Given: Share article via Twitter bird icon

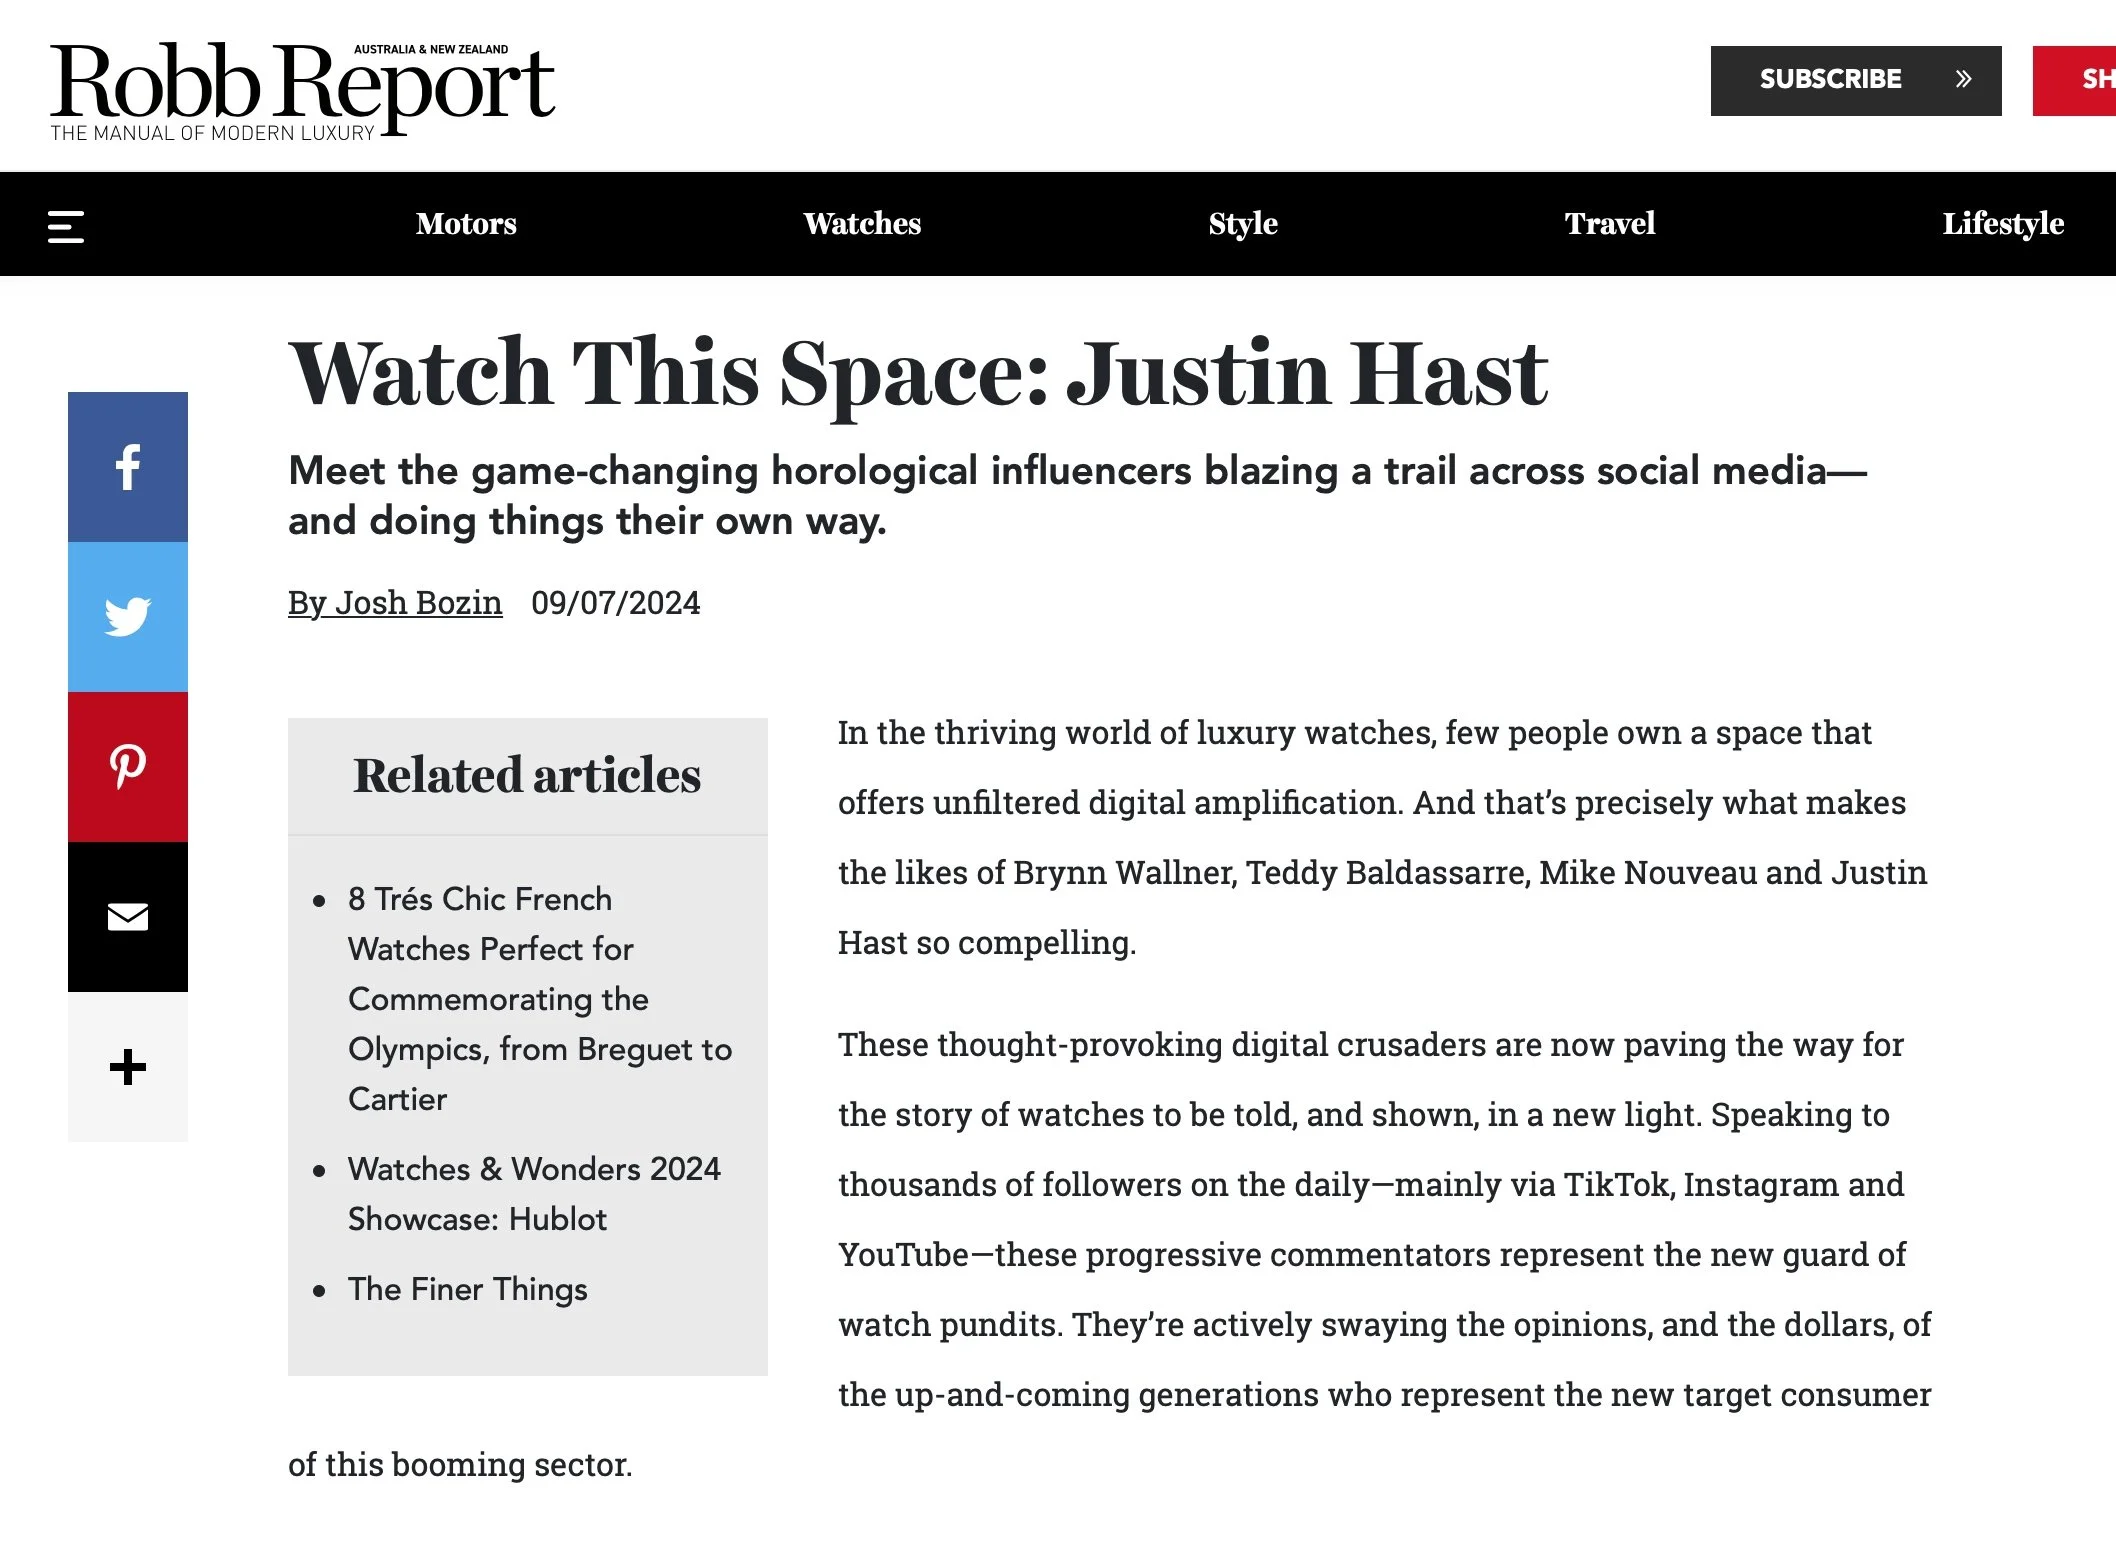Looking at the screenshot, I should coord(127,617).
